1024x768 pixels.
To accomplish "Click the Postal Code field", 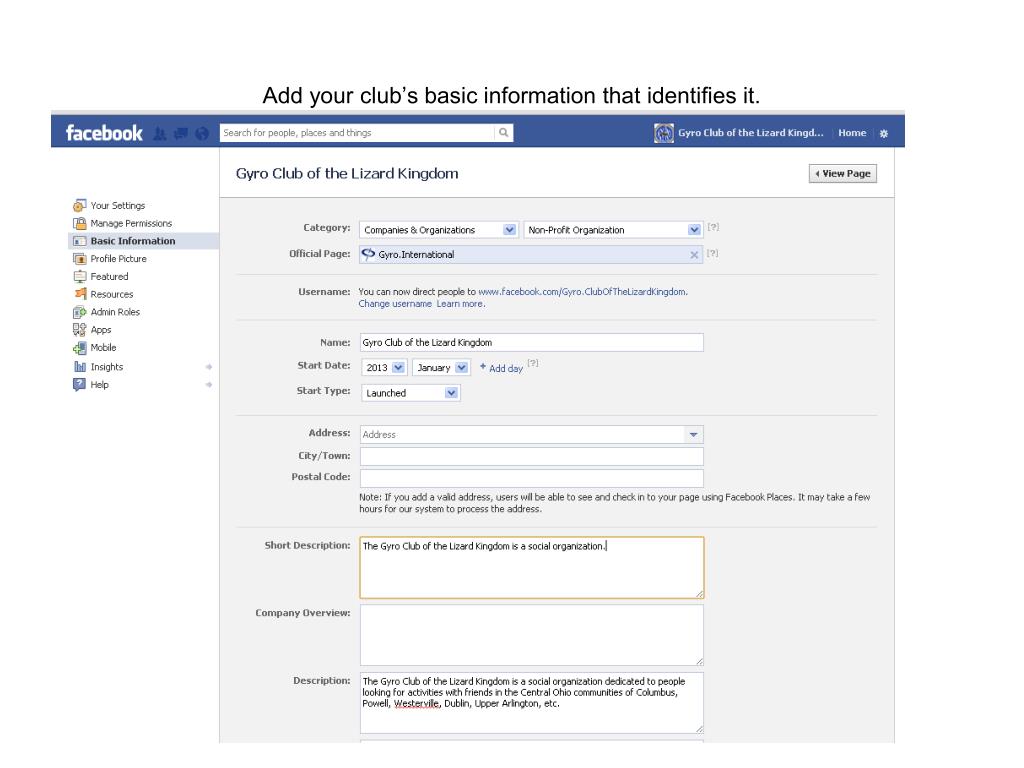I will (x=532, y=477).
